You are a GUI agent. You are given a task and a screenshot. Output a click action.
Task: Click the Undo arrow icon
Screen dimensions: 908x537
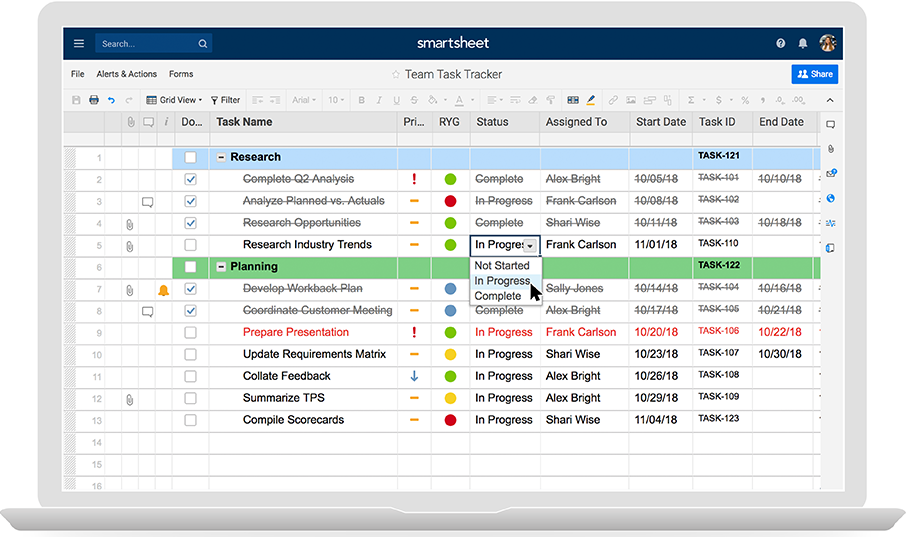click(x=111, y=100)
